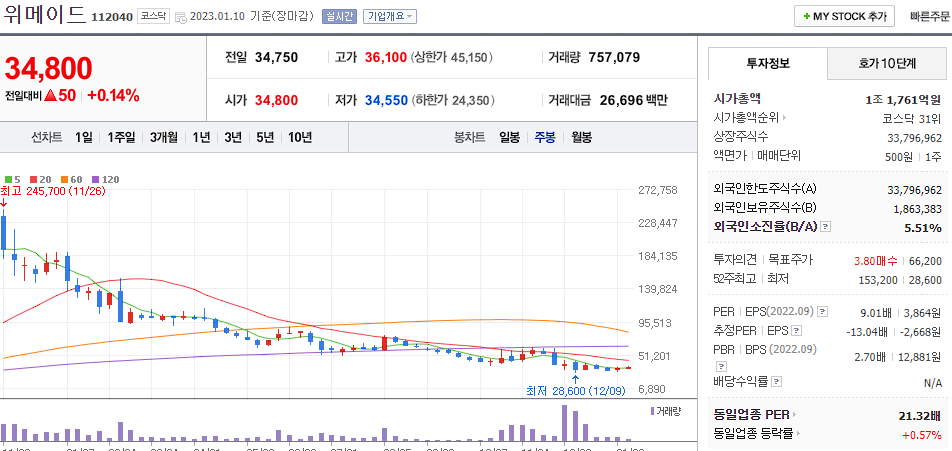This screenshot has height=451, width=952.
Task: Click the blue arrow at 최저 28,600 (12/09)
Action: coord(575,379)
